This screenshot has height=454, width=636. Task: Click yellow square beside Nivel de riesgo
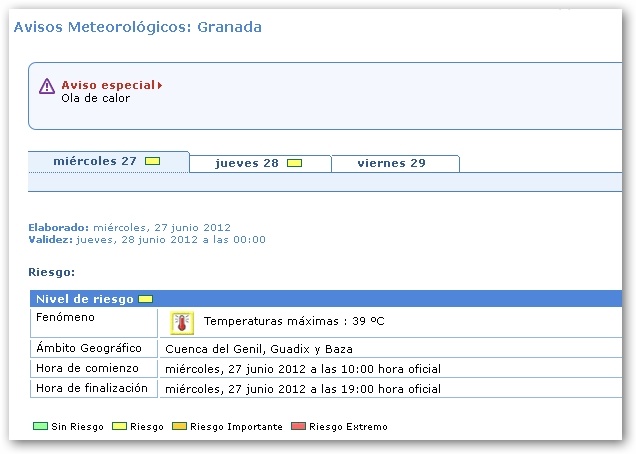point(146,299)
